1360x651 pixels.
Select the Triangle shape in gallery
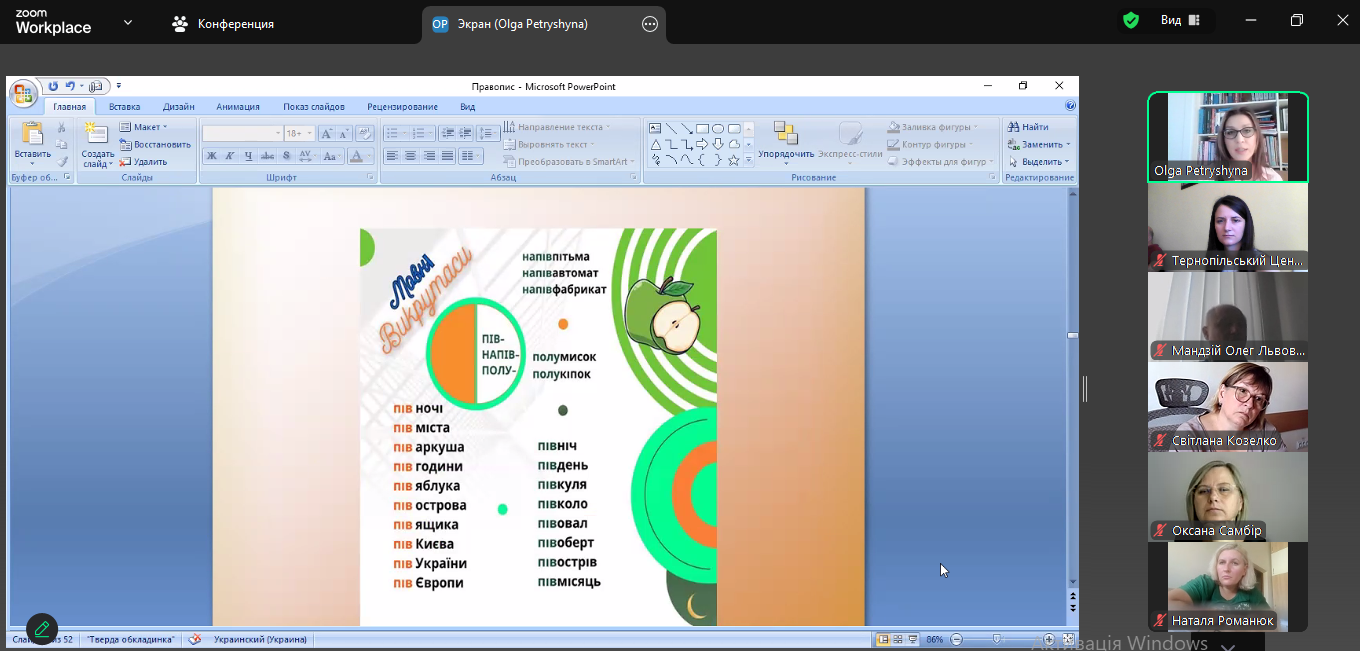pyautogui.click(x=655, y=144)
